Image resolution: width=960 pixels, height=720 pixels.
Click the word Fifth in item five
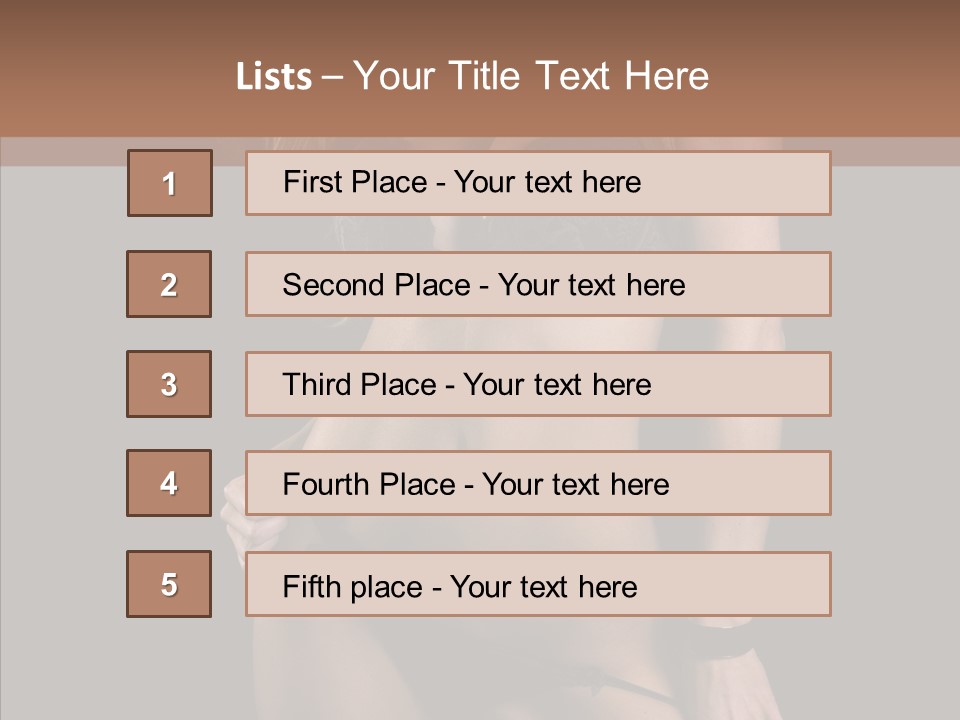click(x=313, y=586)
